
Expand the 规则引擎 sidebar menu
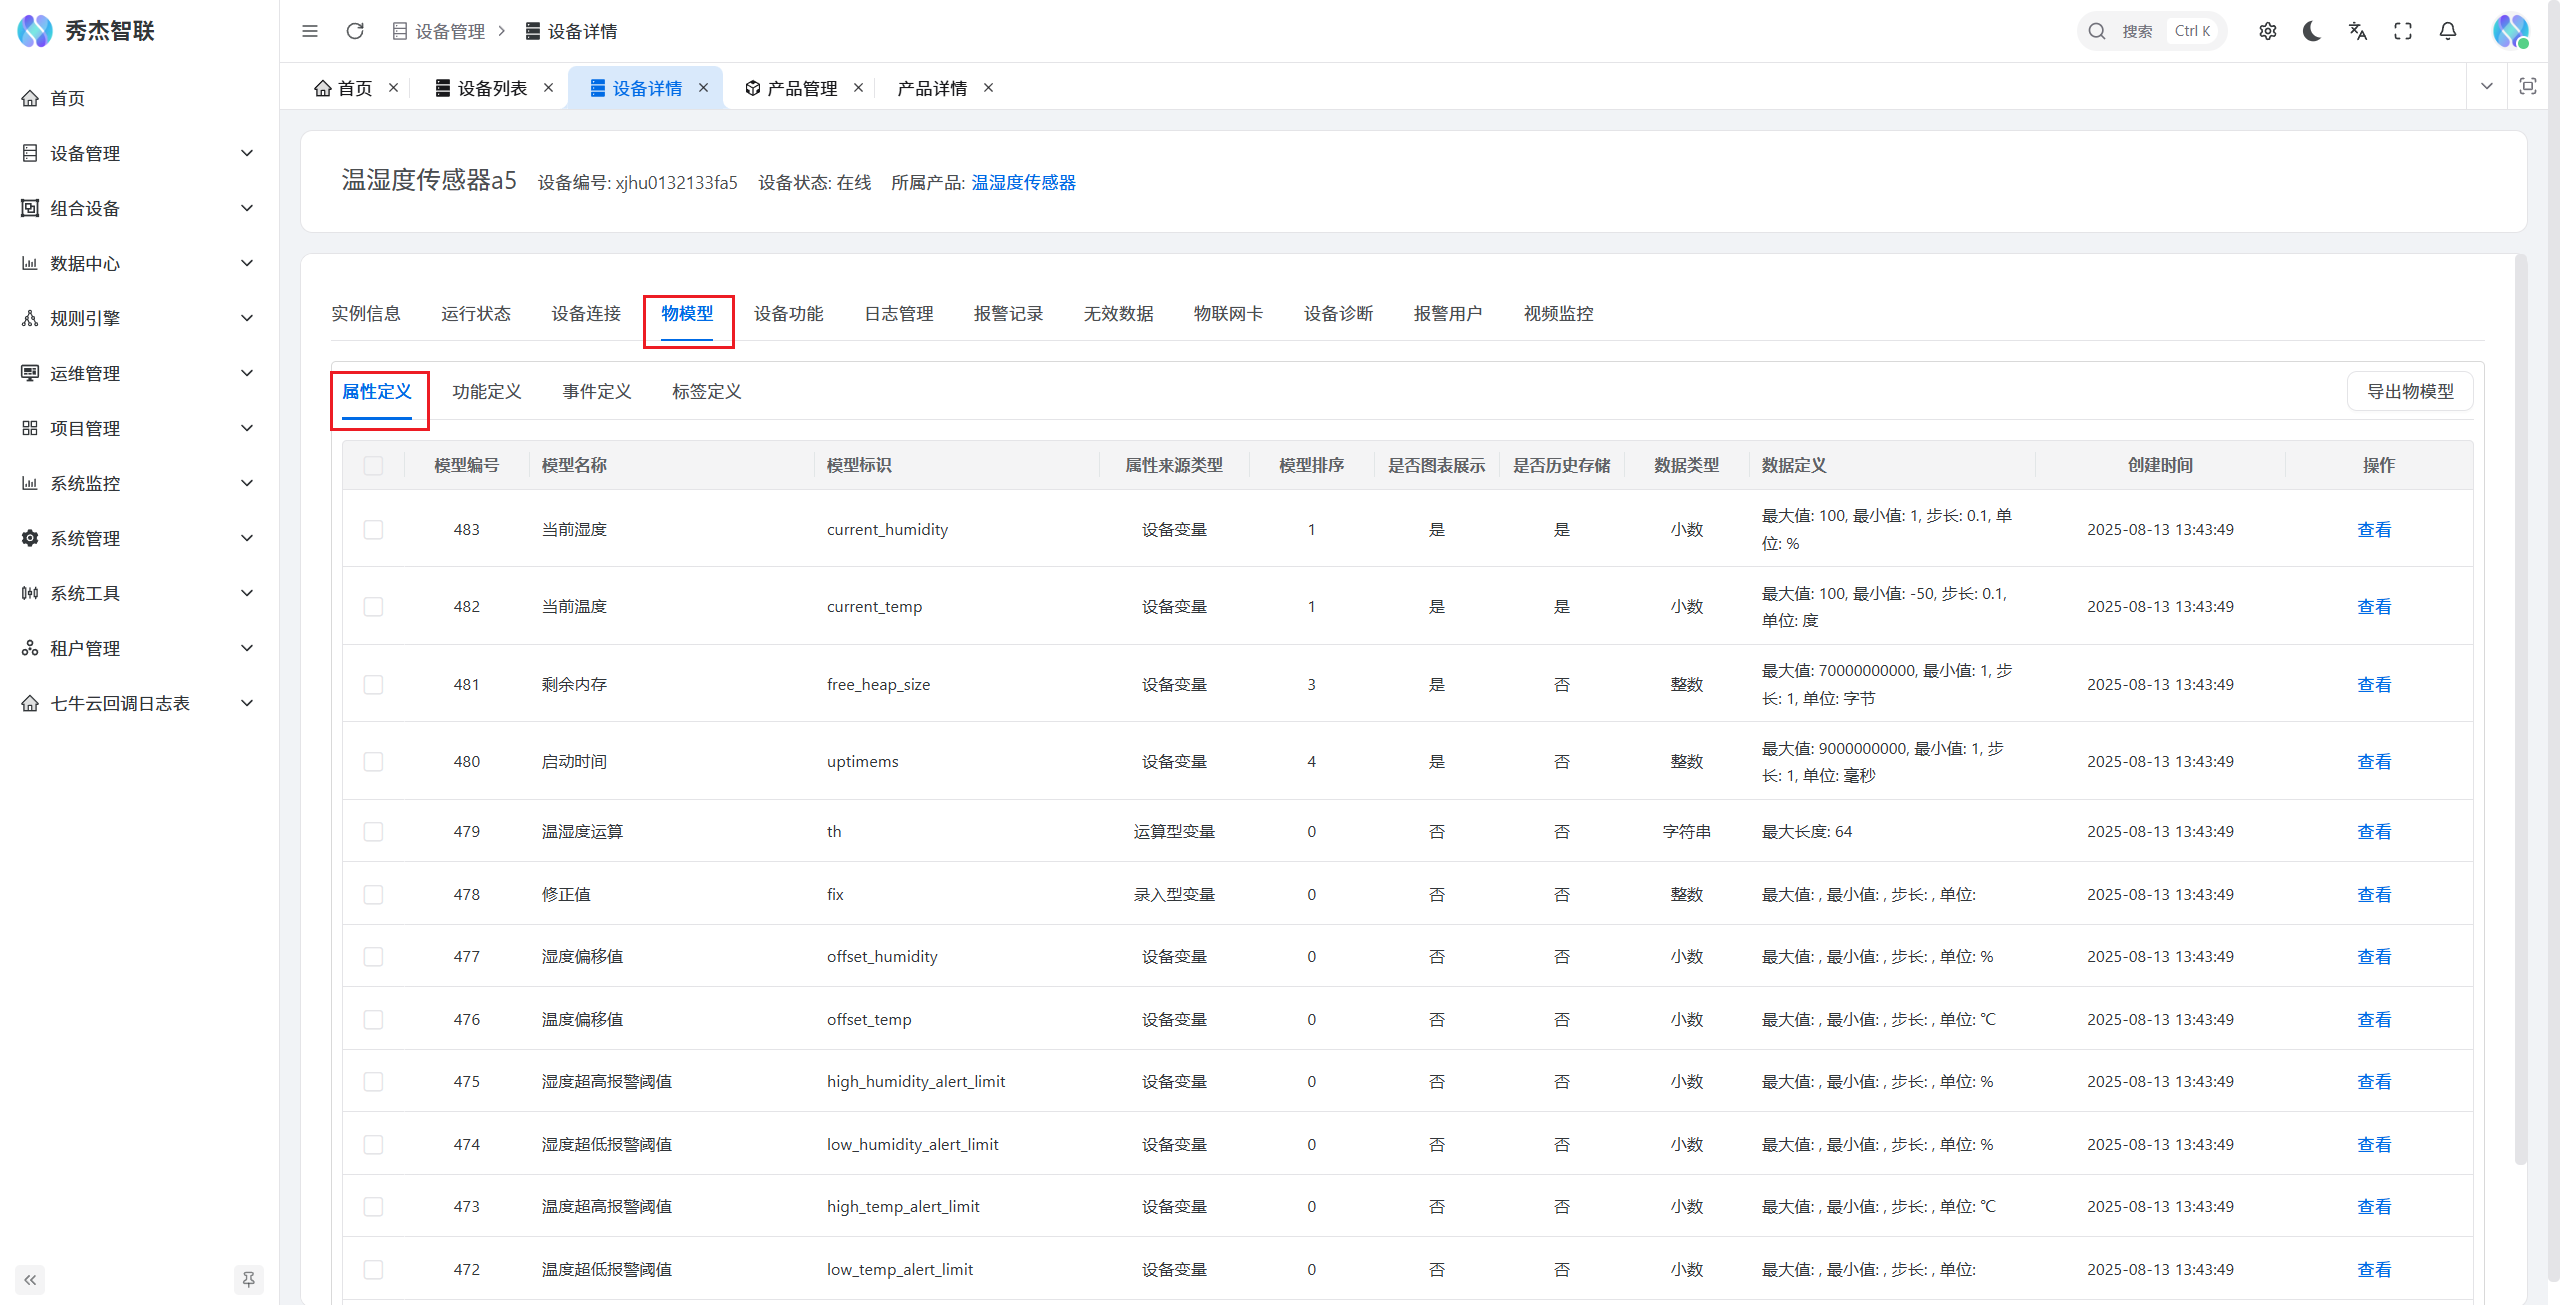coord(138,318)
